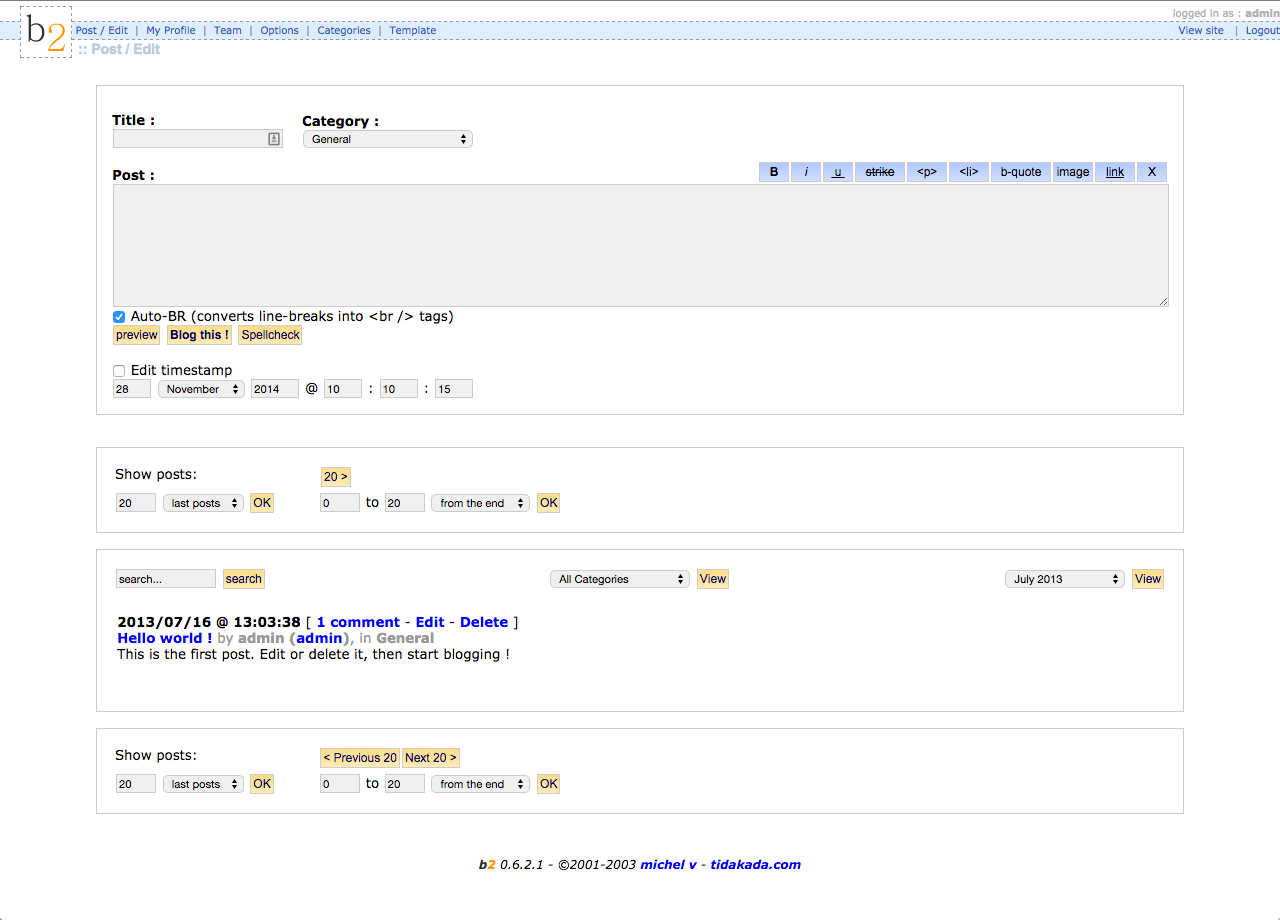This screenshot has height=920, width=1280.
Task: Click the b2 logo icon
Action: coord(46,32)
